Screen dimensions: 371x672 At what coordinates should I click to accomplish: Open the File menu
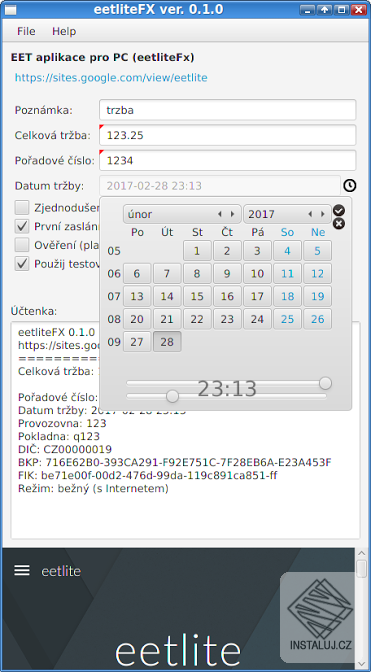26,31
